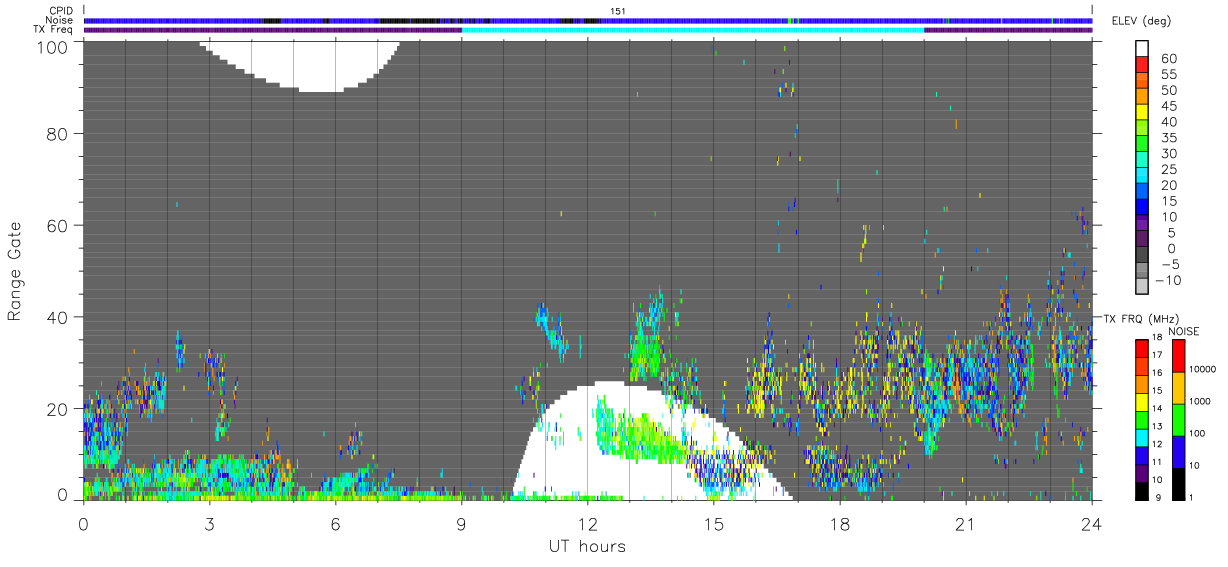Viewport: 1228px width, 567px height.
Task: Click the 80 tick label on Range Gate axis
Action: point(58,134)
